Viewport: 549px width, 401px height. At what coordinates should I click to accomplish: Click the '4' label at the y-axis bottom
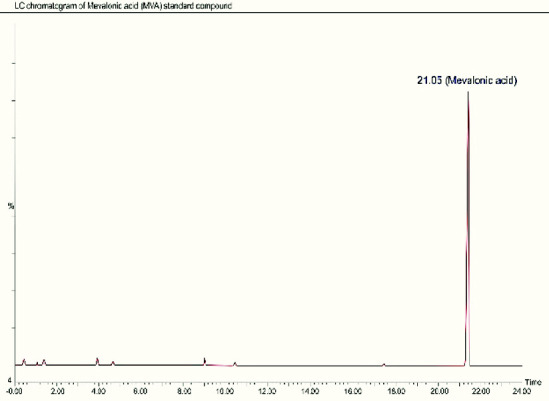(x=9, y=381)
